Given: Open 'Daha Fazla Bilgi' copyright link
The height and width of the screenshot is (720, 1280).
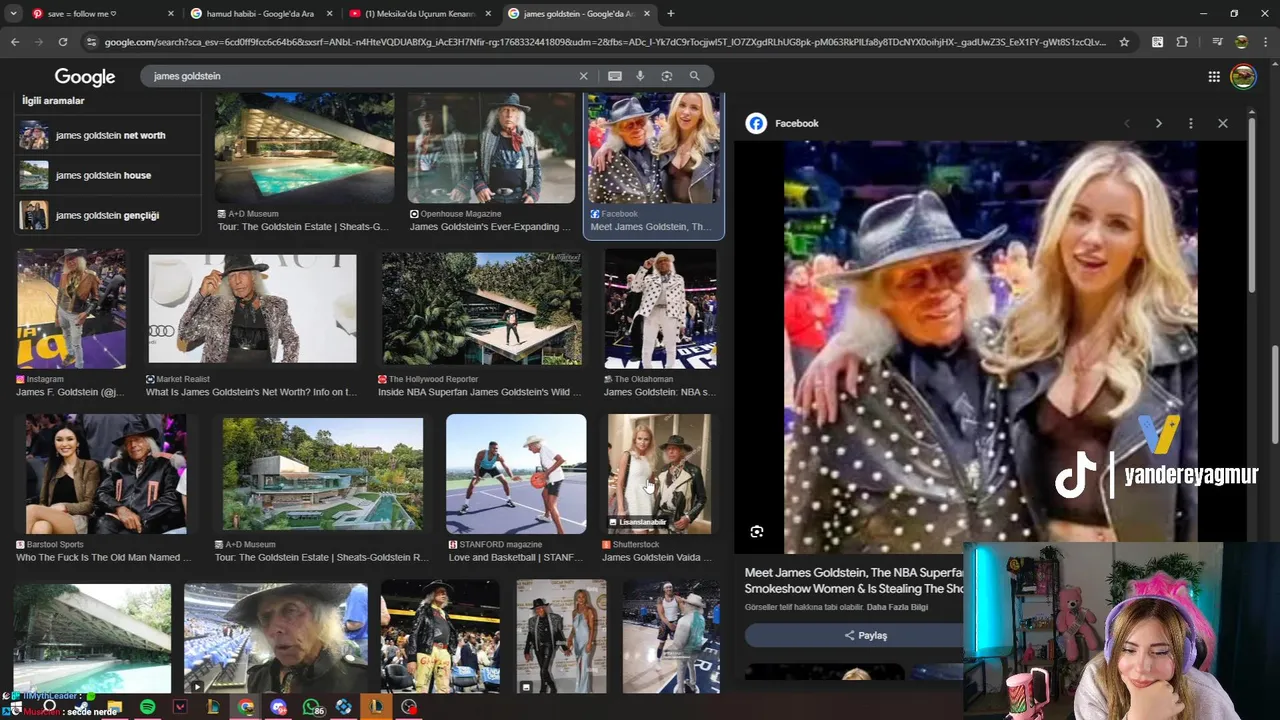Looking at the screenshot, I should tap(897, 607).
